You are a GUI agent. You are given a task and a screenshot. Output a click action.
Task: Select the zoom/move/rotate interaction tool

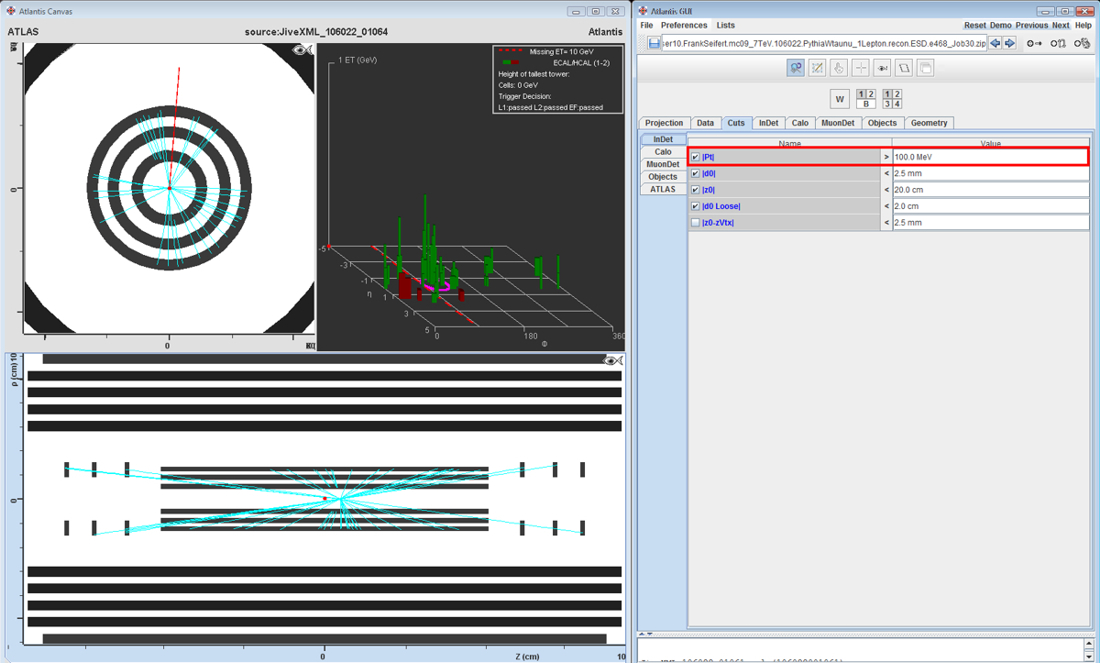pyautogui.click(x=795, y=68)
